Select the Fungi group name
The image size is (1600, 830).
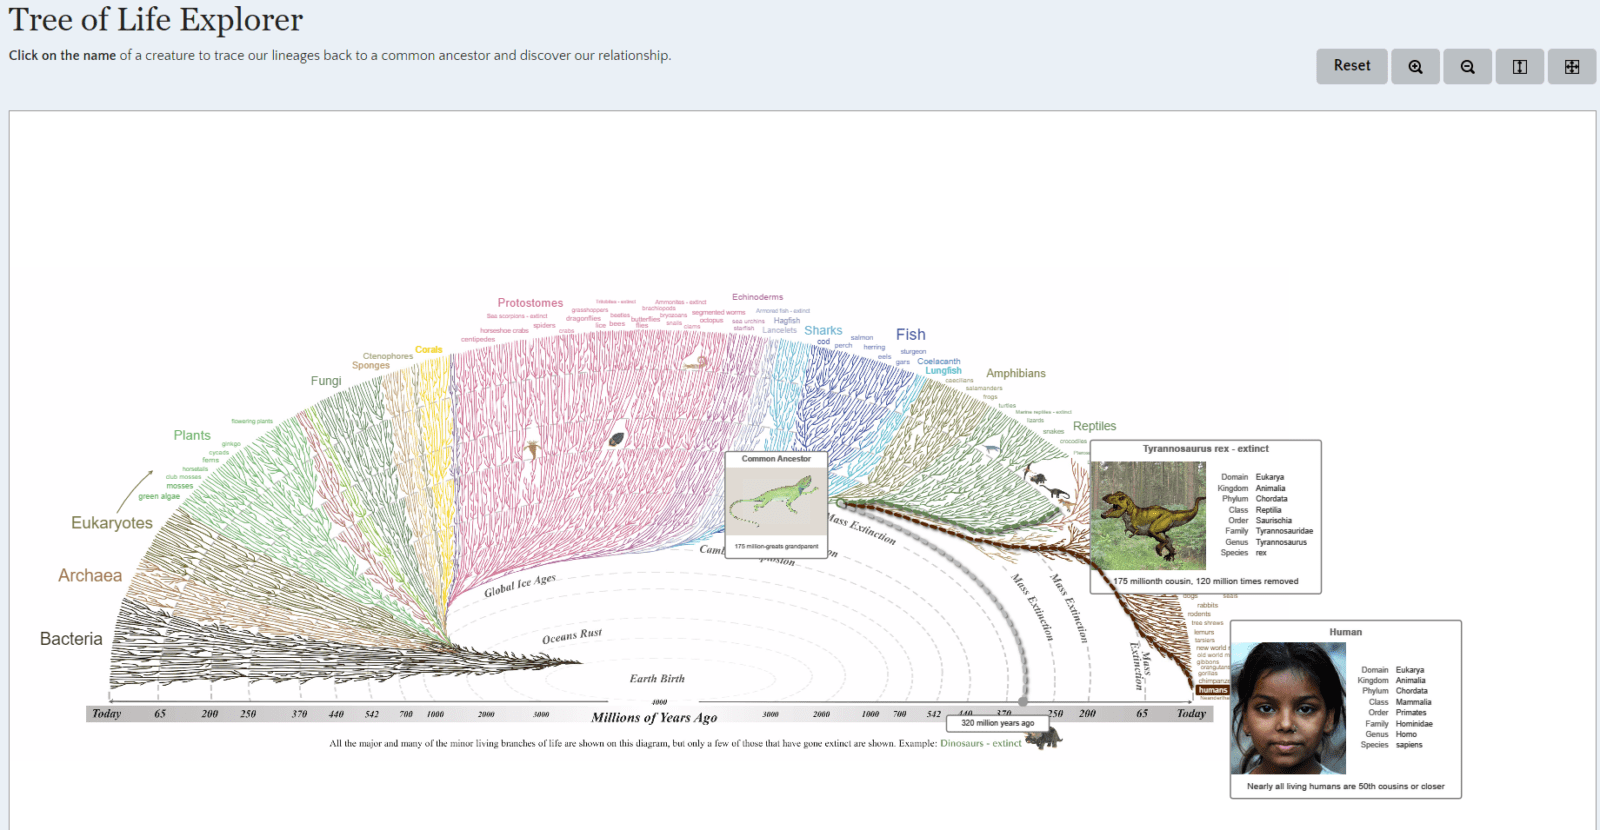click(326, 381)
